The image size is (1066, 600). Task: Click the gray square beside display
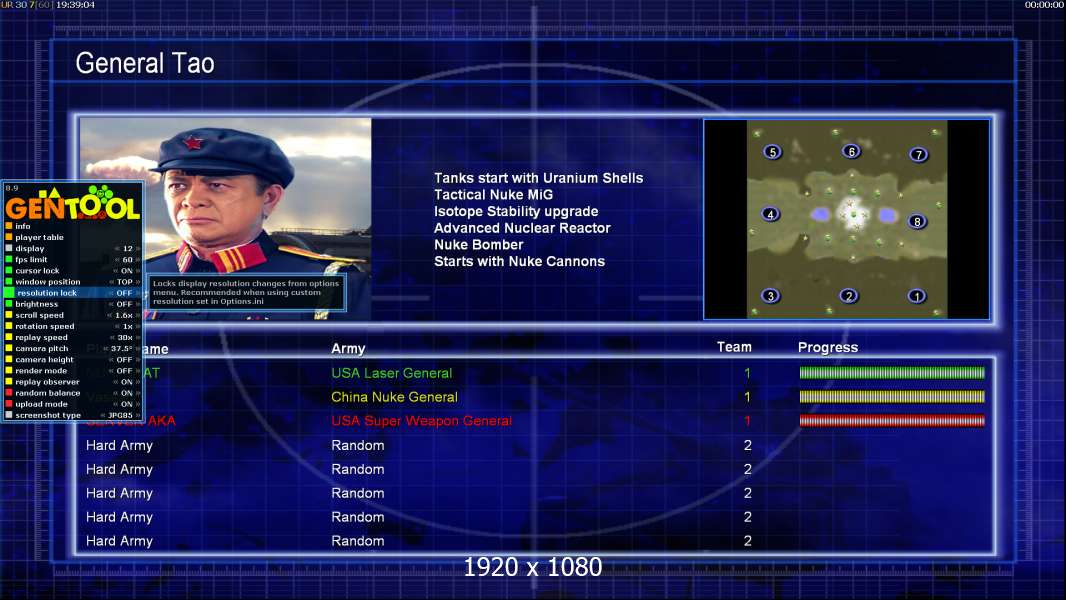pyautogui.click(x=9, y=249)
